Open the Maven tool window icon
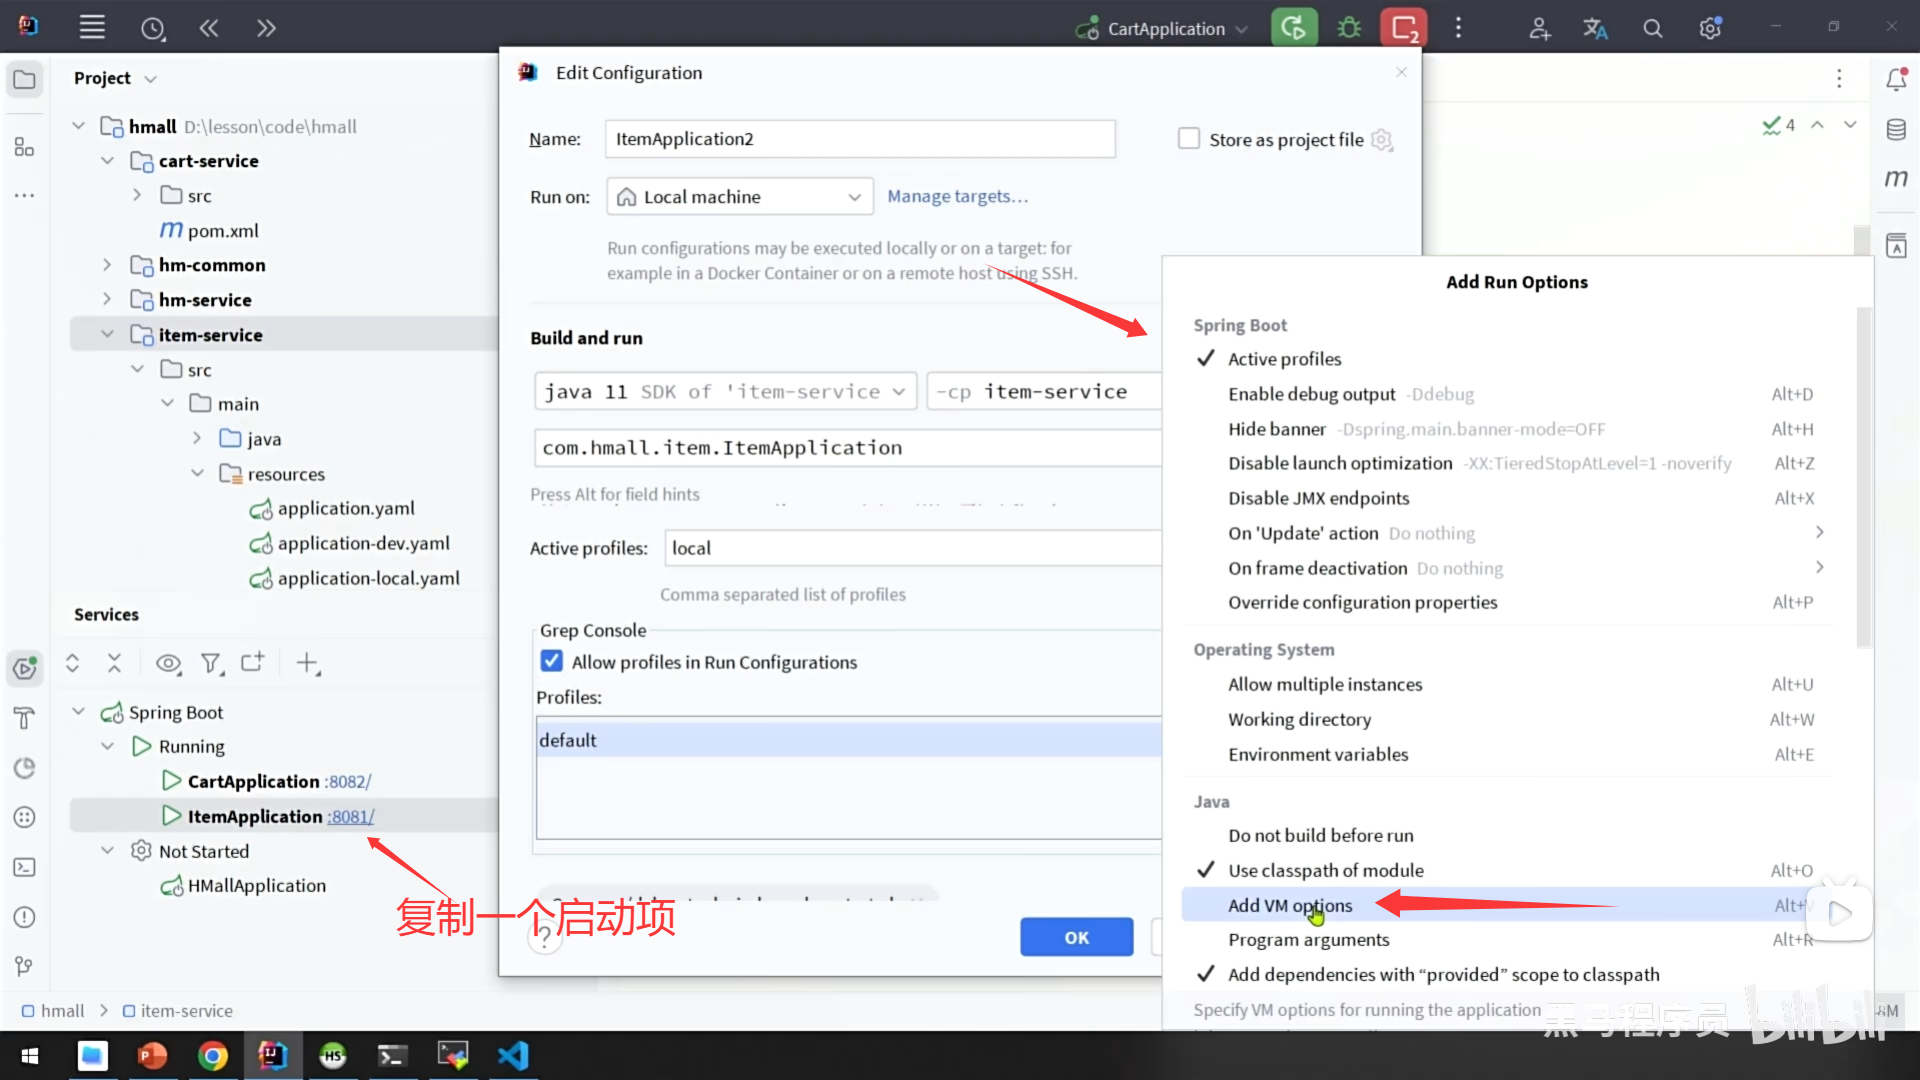1920x1080 pixels. tap(1896, 179)
